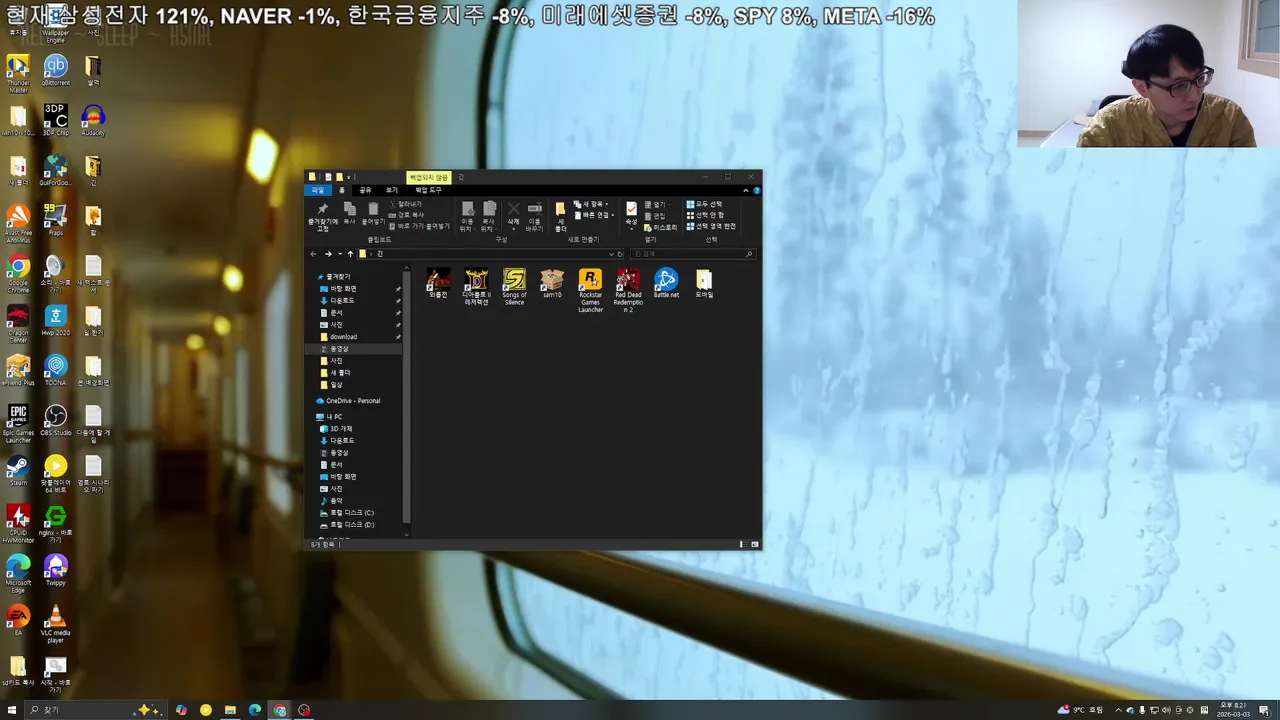Select 로컬 디스크 (C:) drive
Screen dimensions: 1280x720
346,513
